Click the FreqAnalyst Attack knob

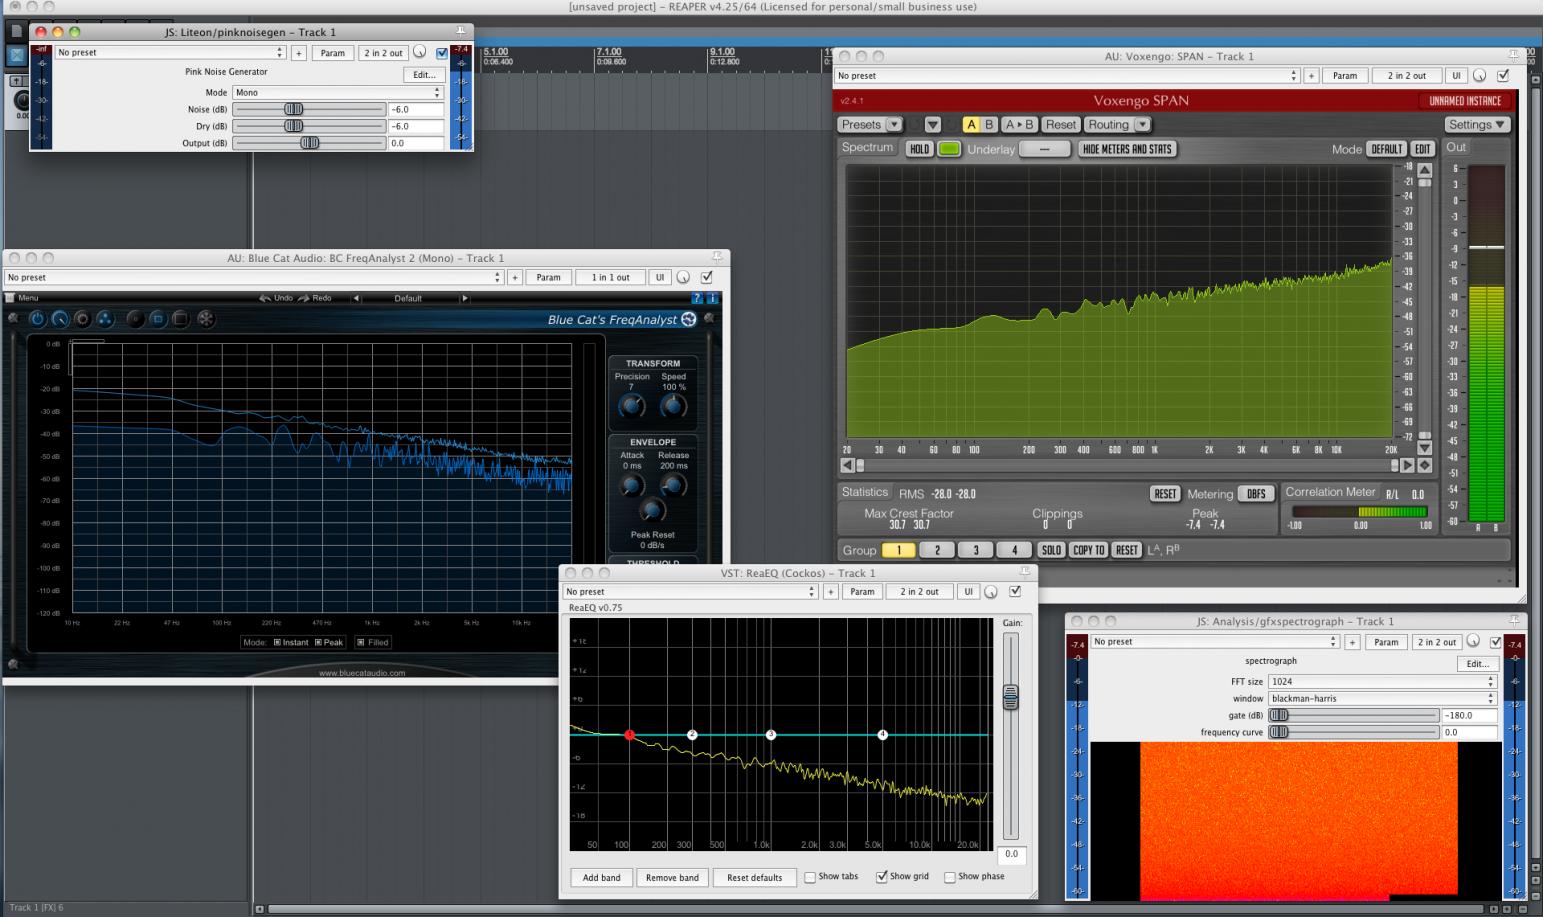pos(631,486)
